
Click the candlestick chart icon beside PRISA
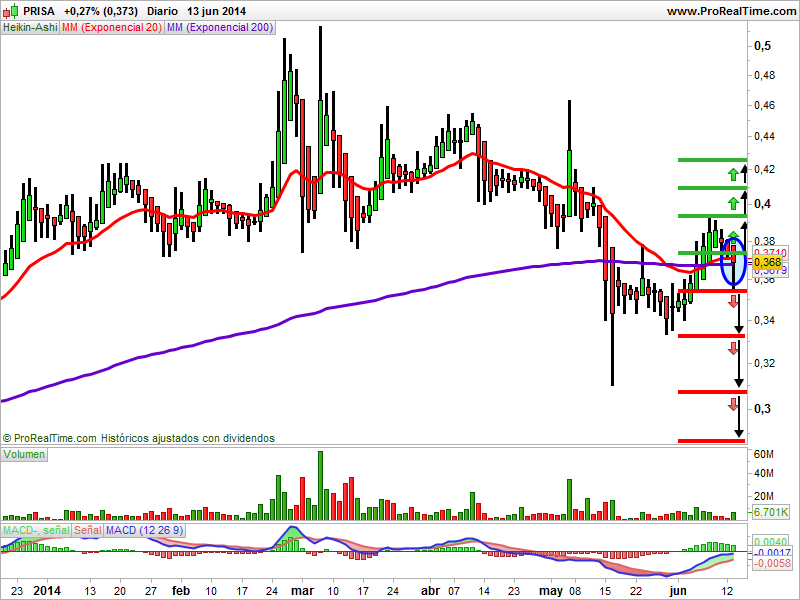(x=10, y=11)
